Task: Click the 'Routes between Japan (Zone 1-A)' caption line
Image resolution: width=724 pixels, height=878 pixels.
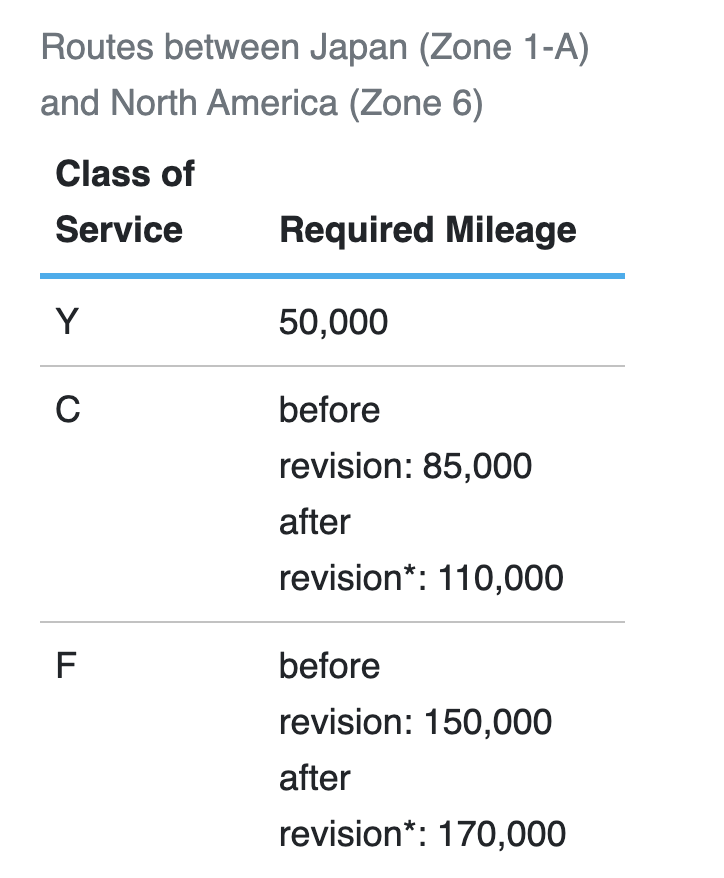Action: pos(314,47)
